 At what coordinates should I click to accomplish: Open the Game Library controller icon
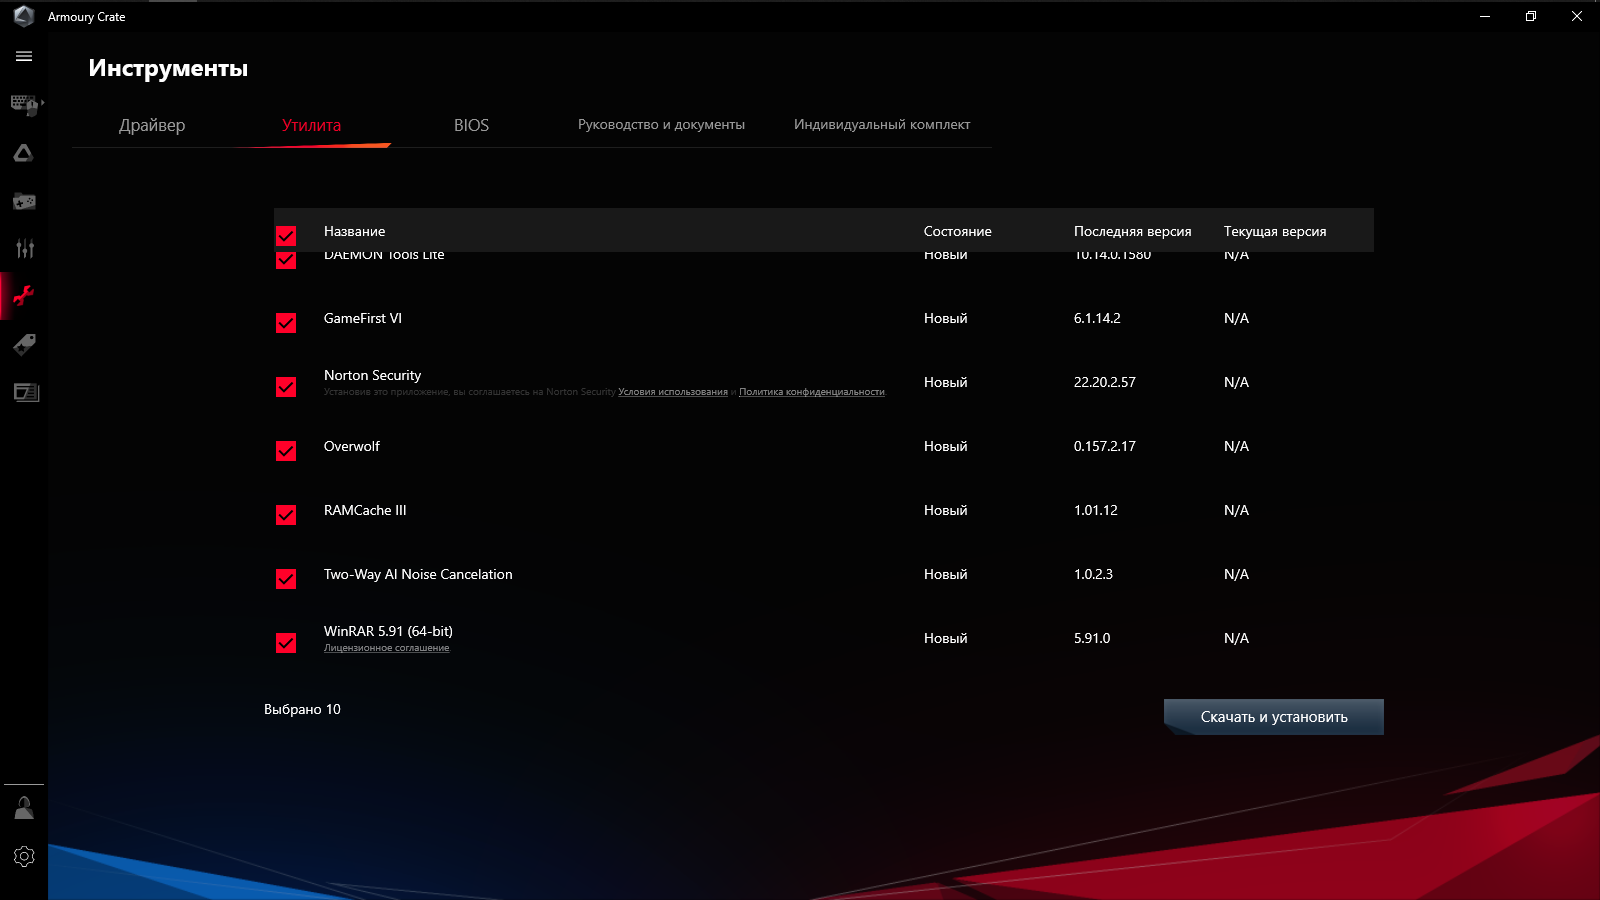click(24, 201)
